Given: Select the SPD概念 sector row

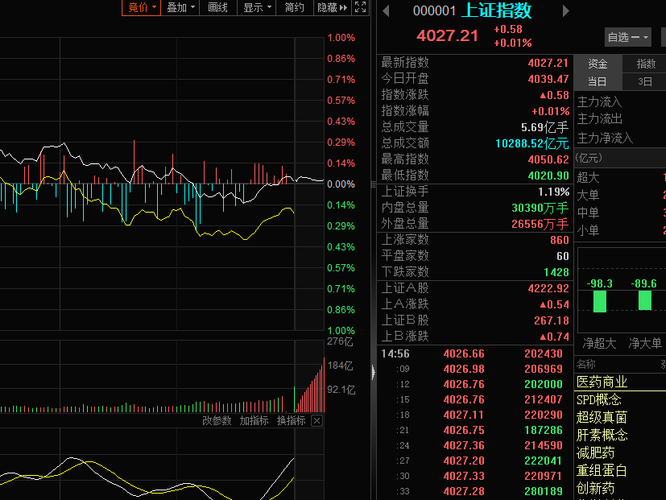Looking at the screenshot, I should [620, 400].
